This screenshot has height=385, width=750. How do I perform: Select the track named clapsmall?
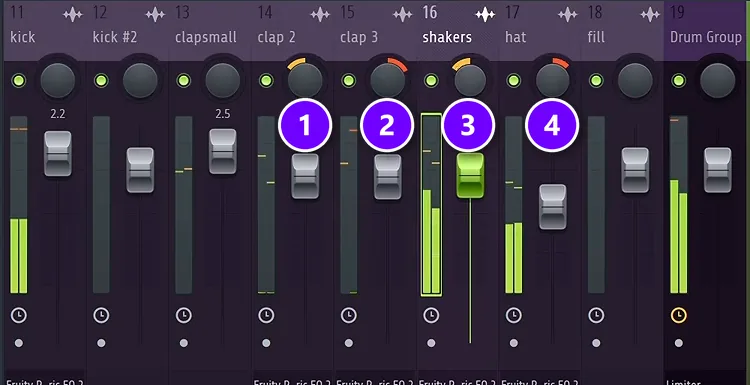pos(206,38)
